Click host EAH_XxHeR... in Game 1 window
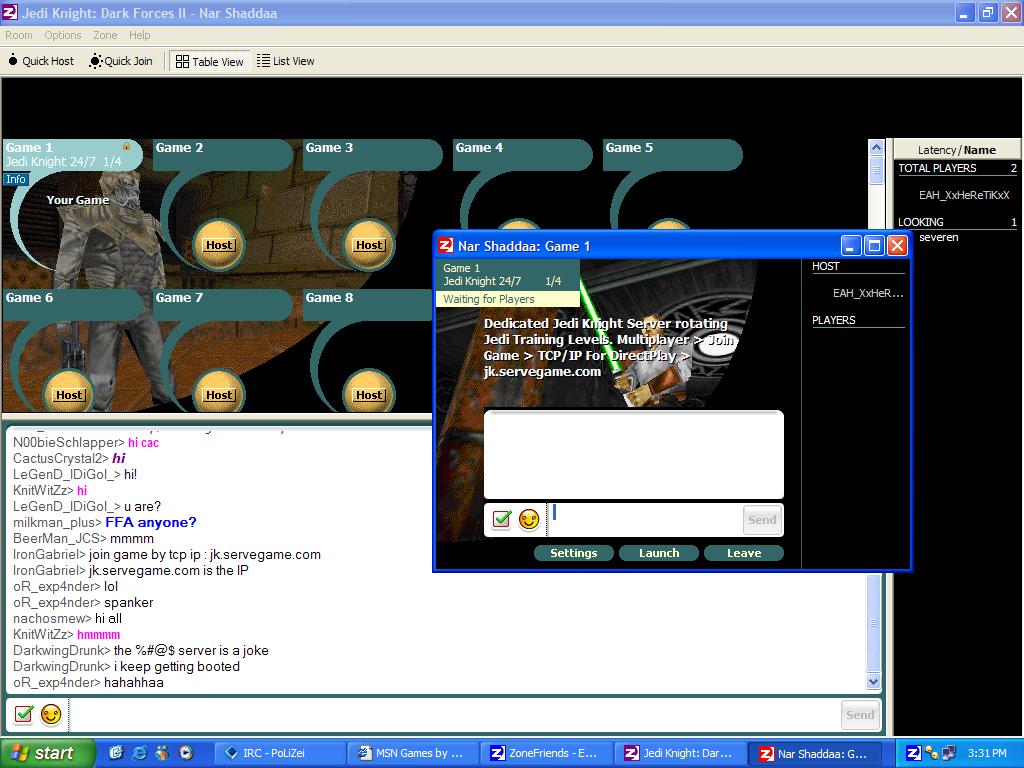The height and width of the screenshot is (768, 1024). coord(868,293)
